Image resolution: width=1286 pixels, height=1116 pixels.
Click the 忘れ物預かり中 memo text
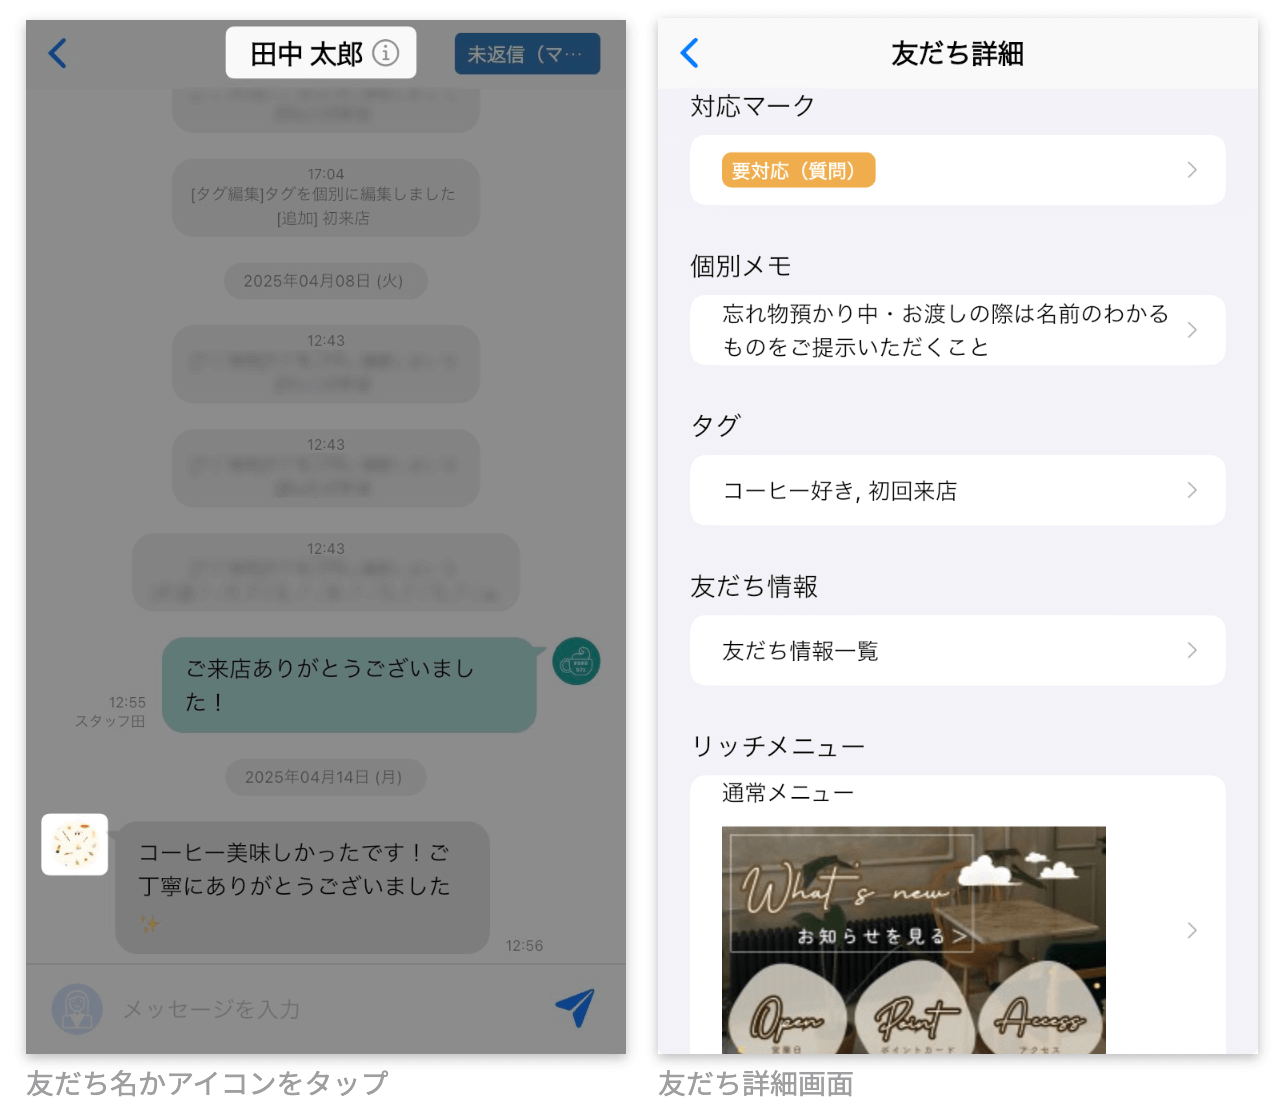point(944,330)
